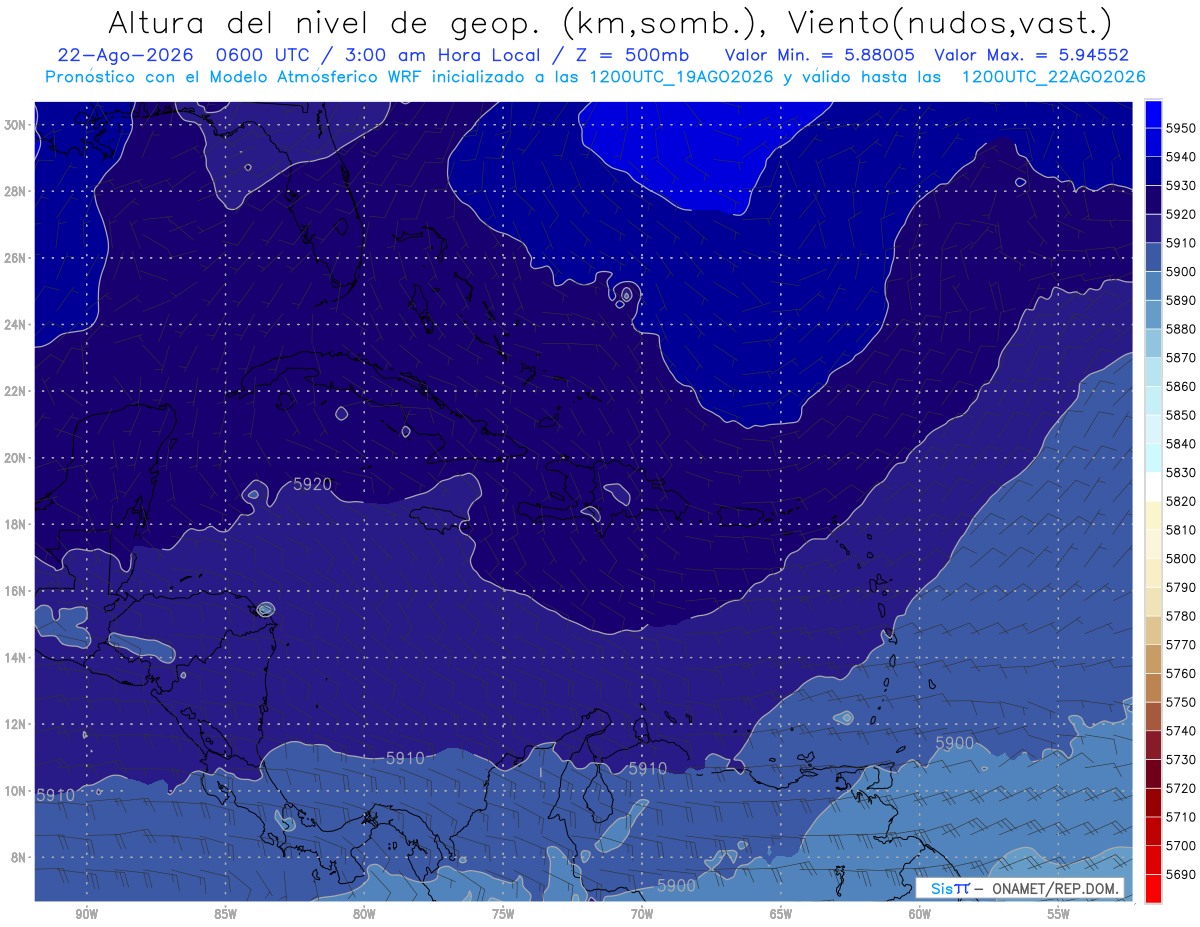Click the 5950 legend value
This screenshot has height=927, width=1200.
tap(1181, 128)
